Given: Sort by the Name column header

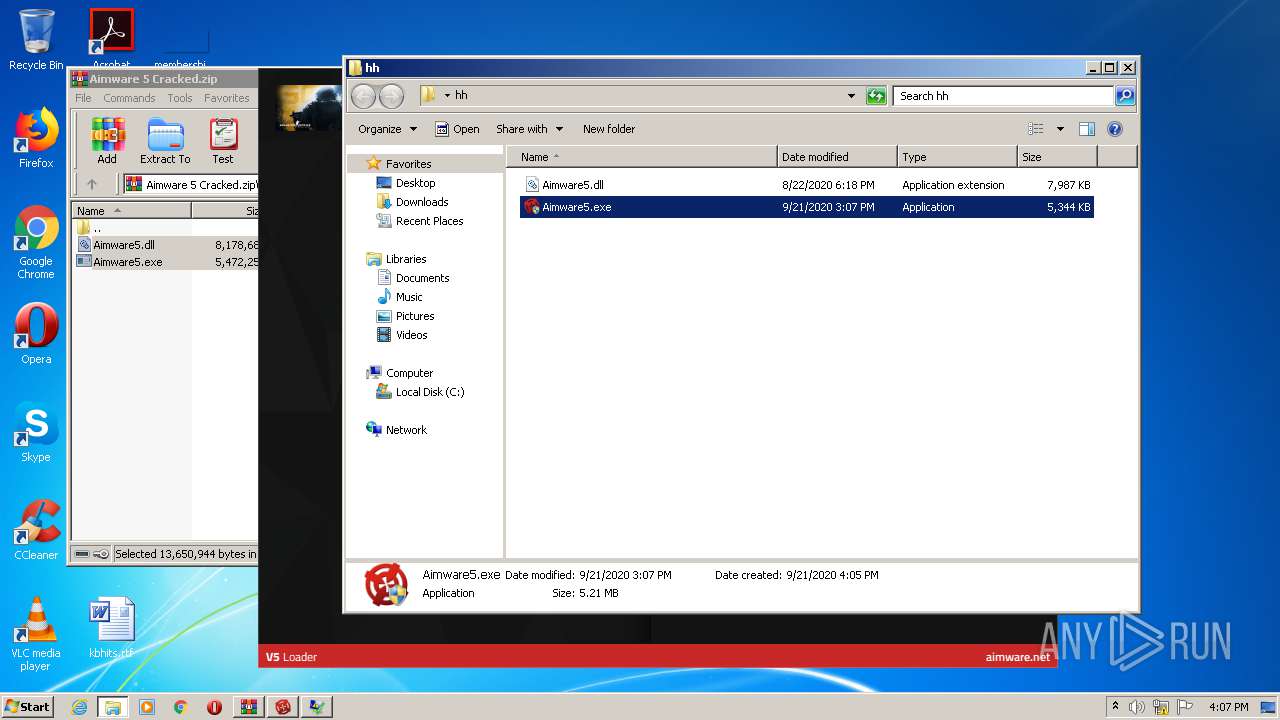Looking at the screenshot, I should [641, 157].
